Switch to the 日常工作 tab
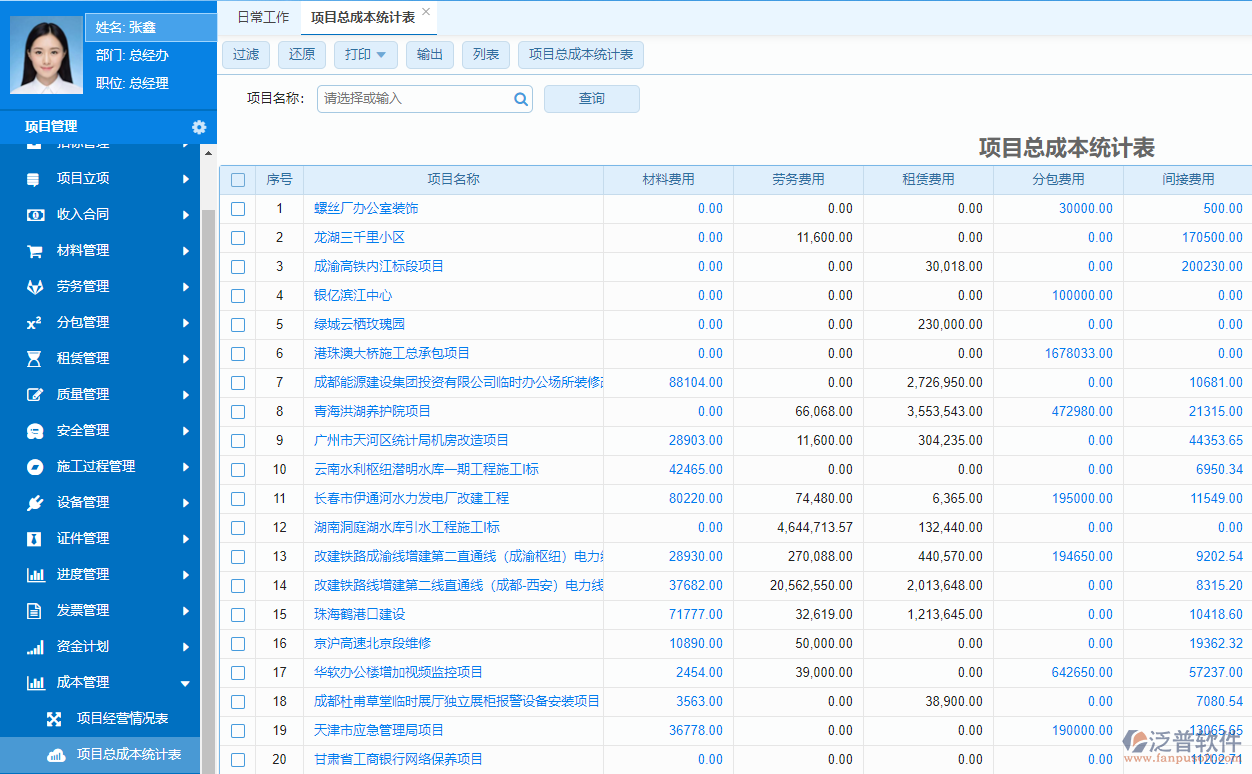1252x774 pixels. 262,17
